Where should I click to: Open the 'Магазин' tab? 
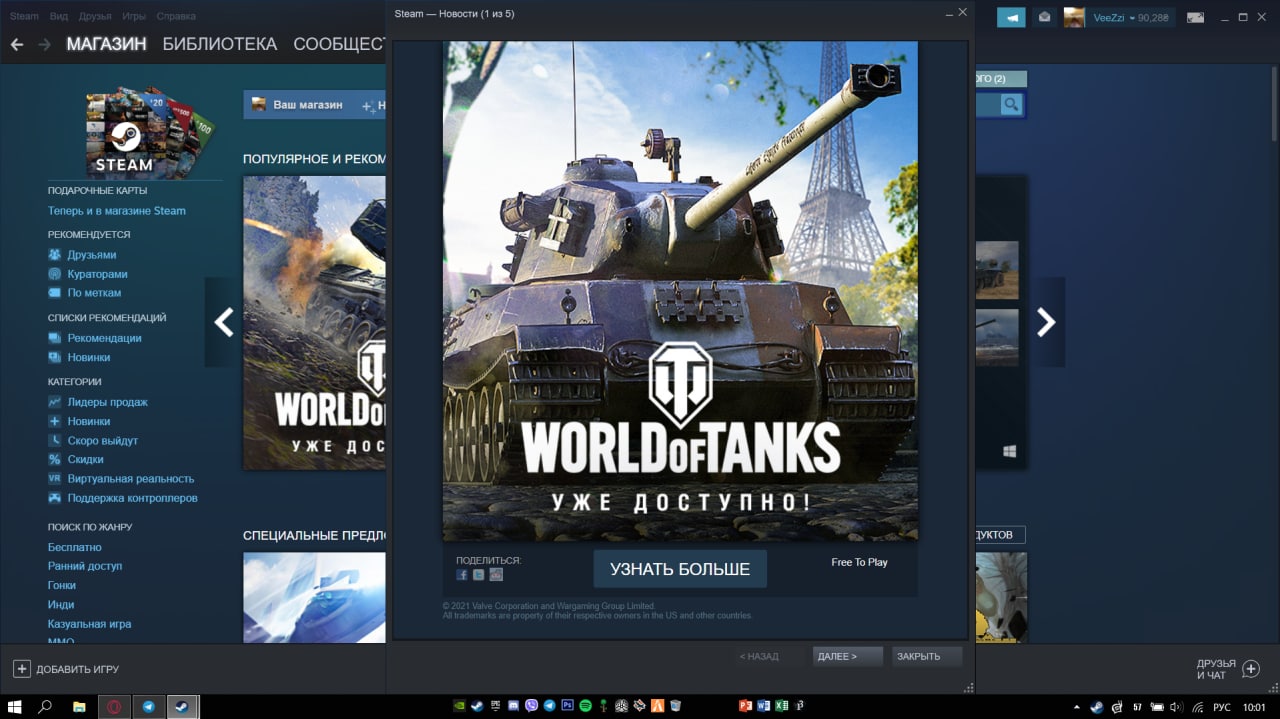pyautogui.click(x=106, y=44)
